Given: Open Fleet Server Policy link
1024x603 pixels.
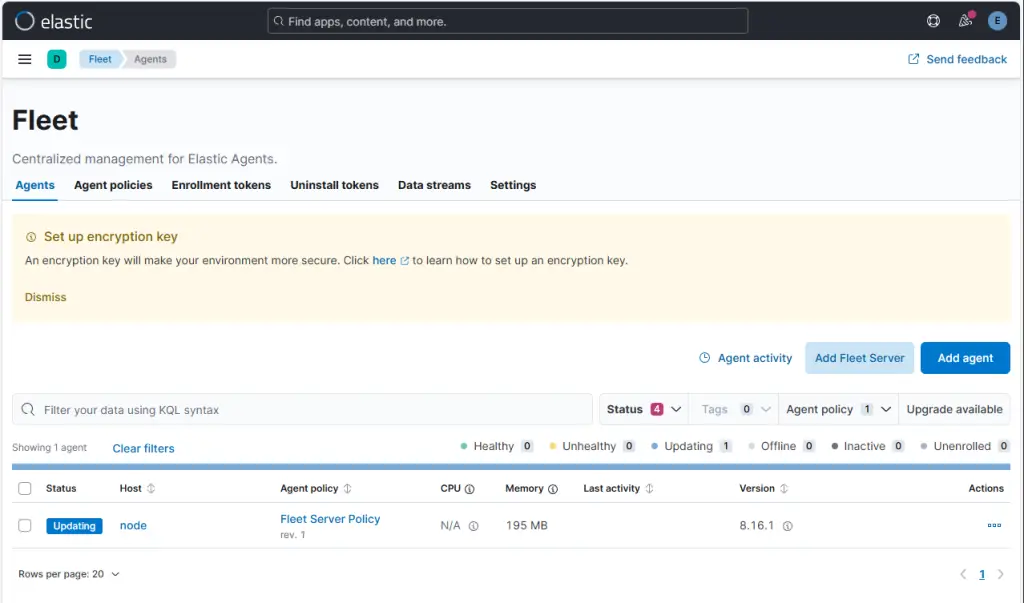Looking at the screenshot, I should [330, 519].
